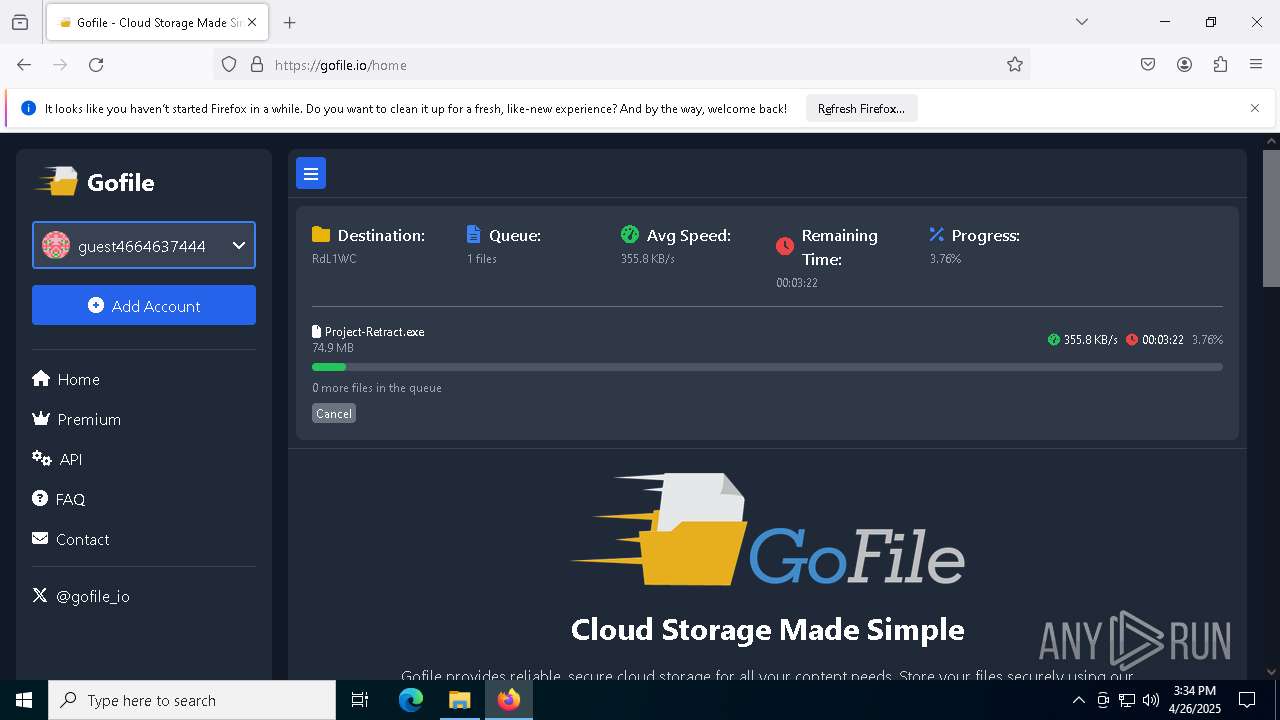Click the Refresh Firefox... button

tap(861, 109)
